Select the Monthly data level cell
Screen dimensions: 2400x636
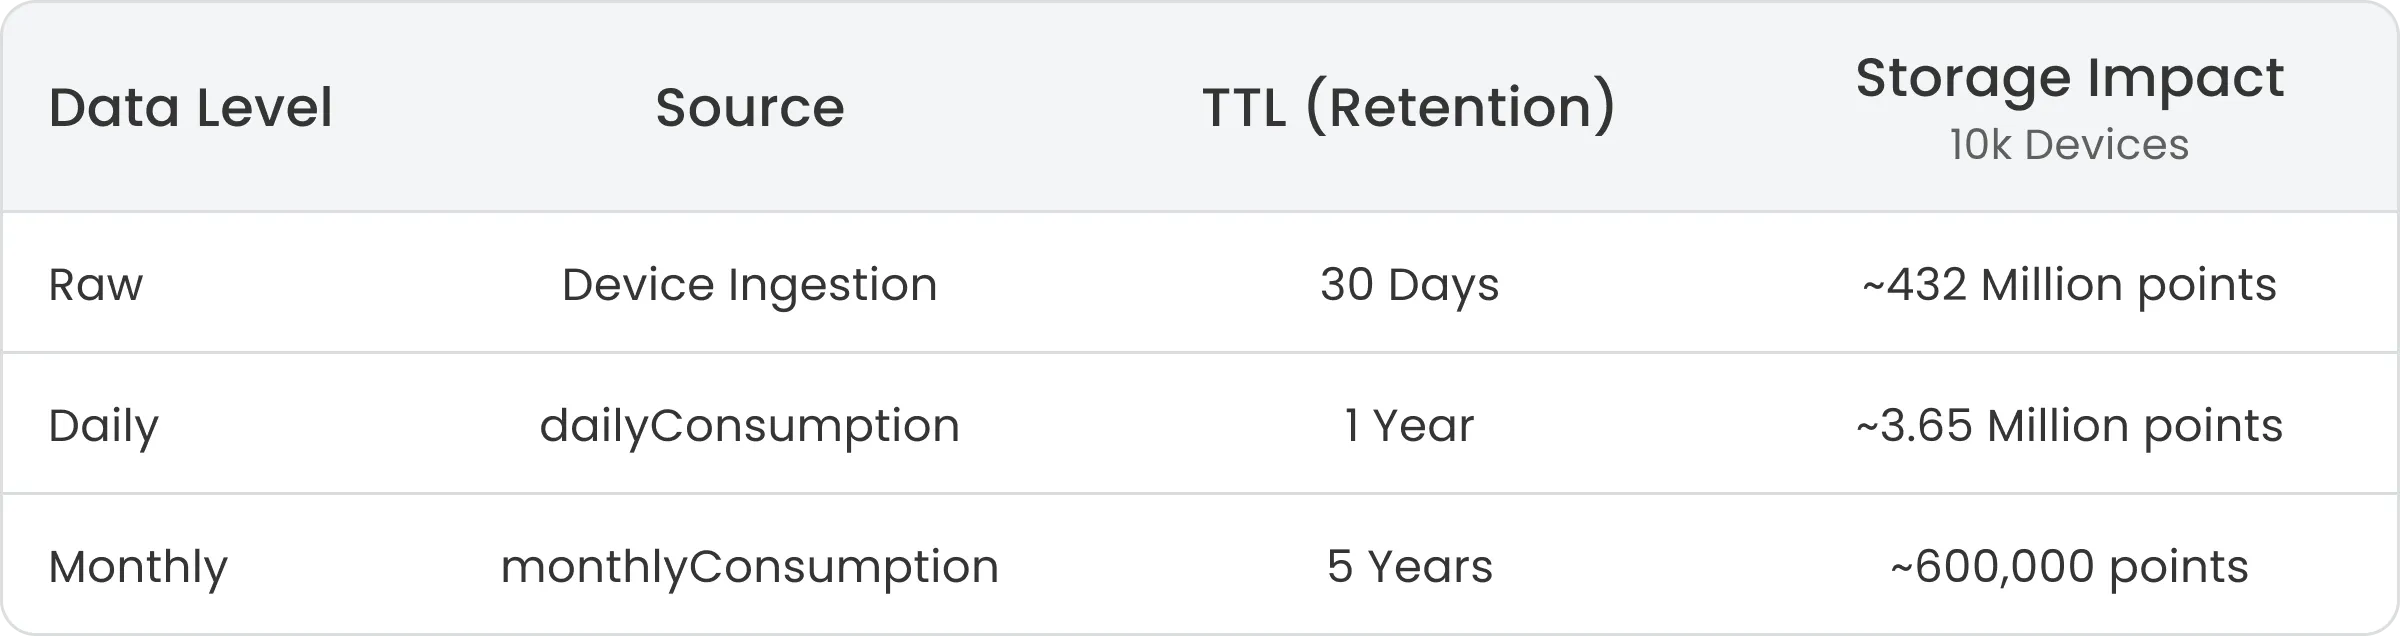point(138,567)
